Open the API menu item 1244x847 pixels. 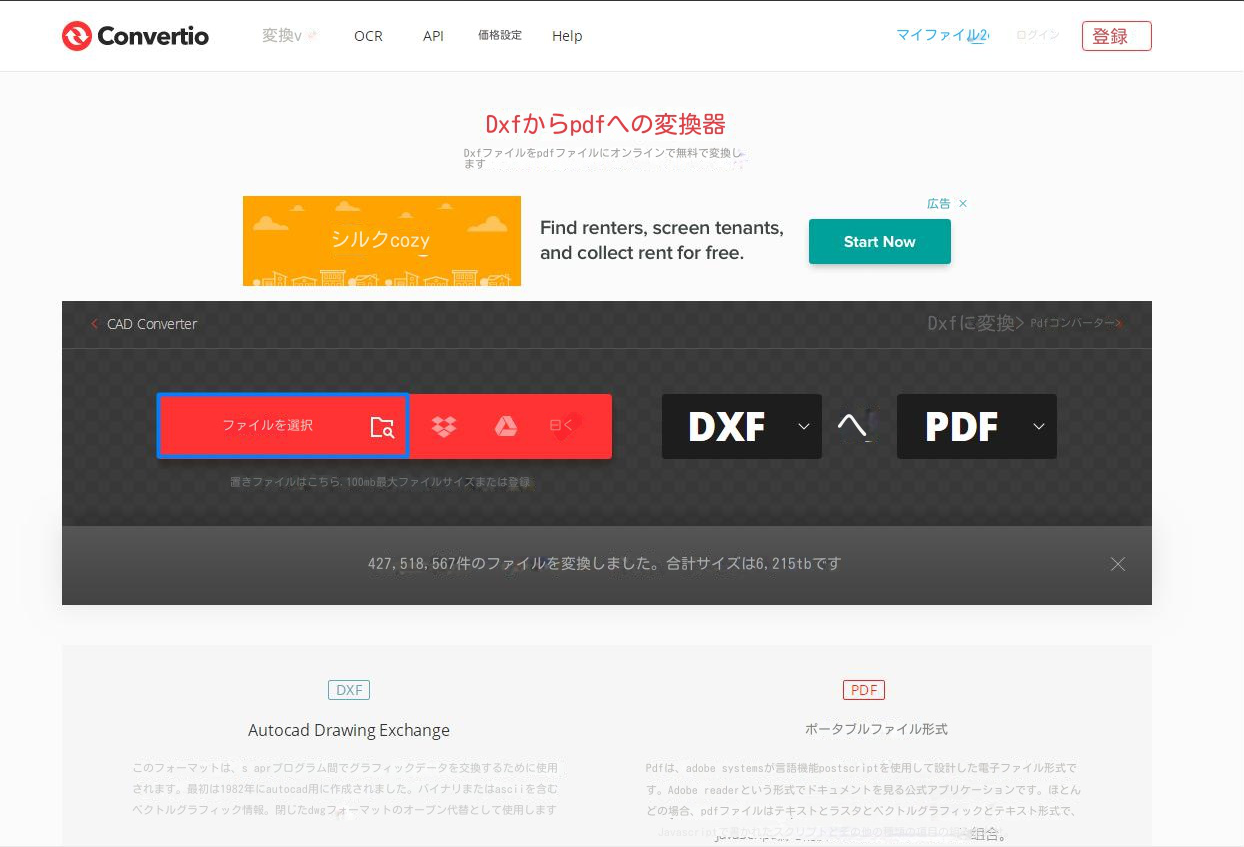click(x=433, y=36)
